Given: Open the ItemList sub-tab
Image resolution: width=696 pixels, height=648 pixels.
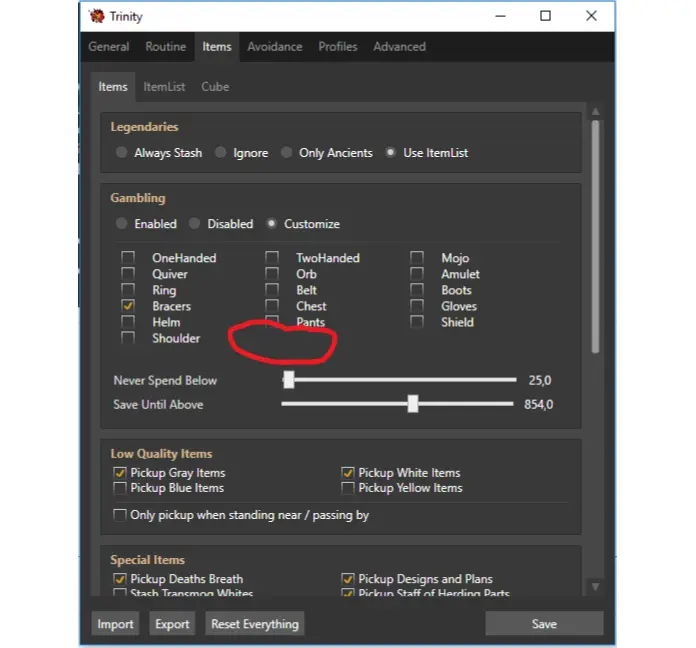Looking at the screenshot, I should pyautogui.click(x=164, y=87).
